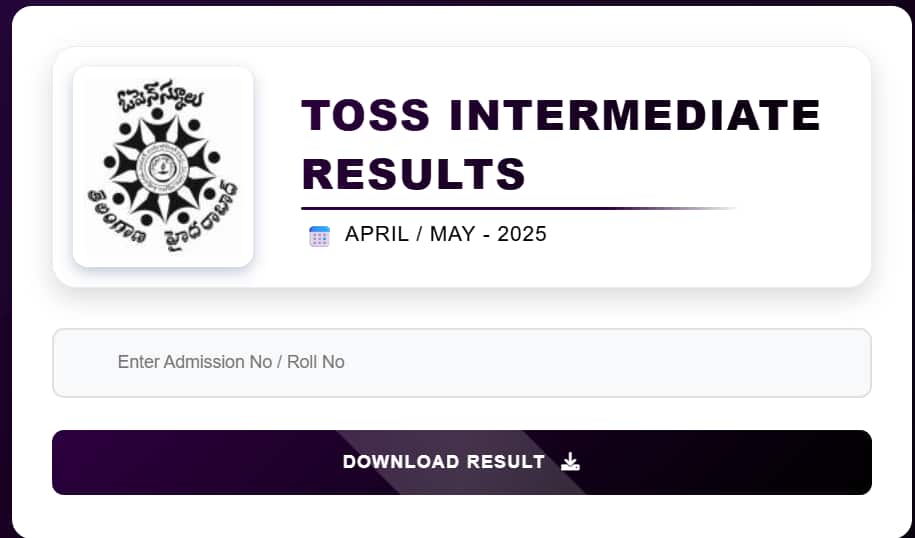Click the word INTERMEDIATE in the title

(x=635, y=115)
